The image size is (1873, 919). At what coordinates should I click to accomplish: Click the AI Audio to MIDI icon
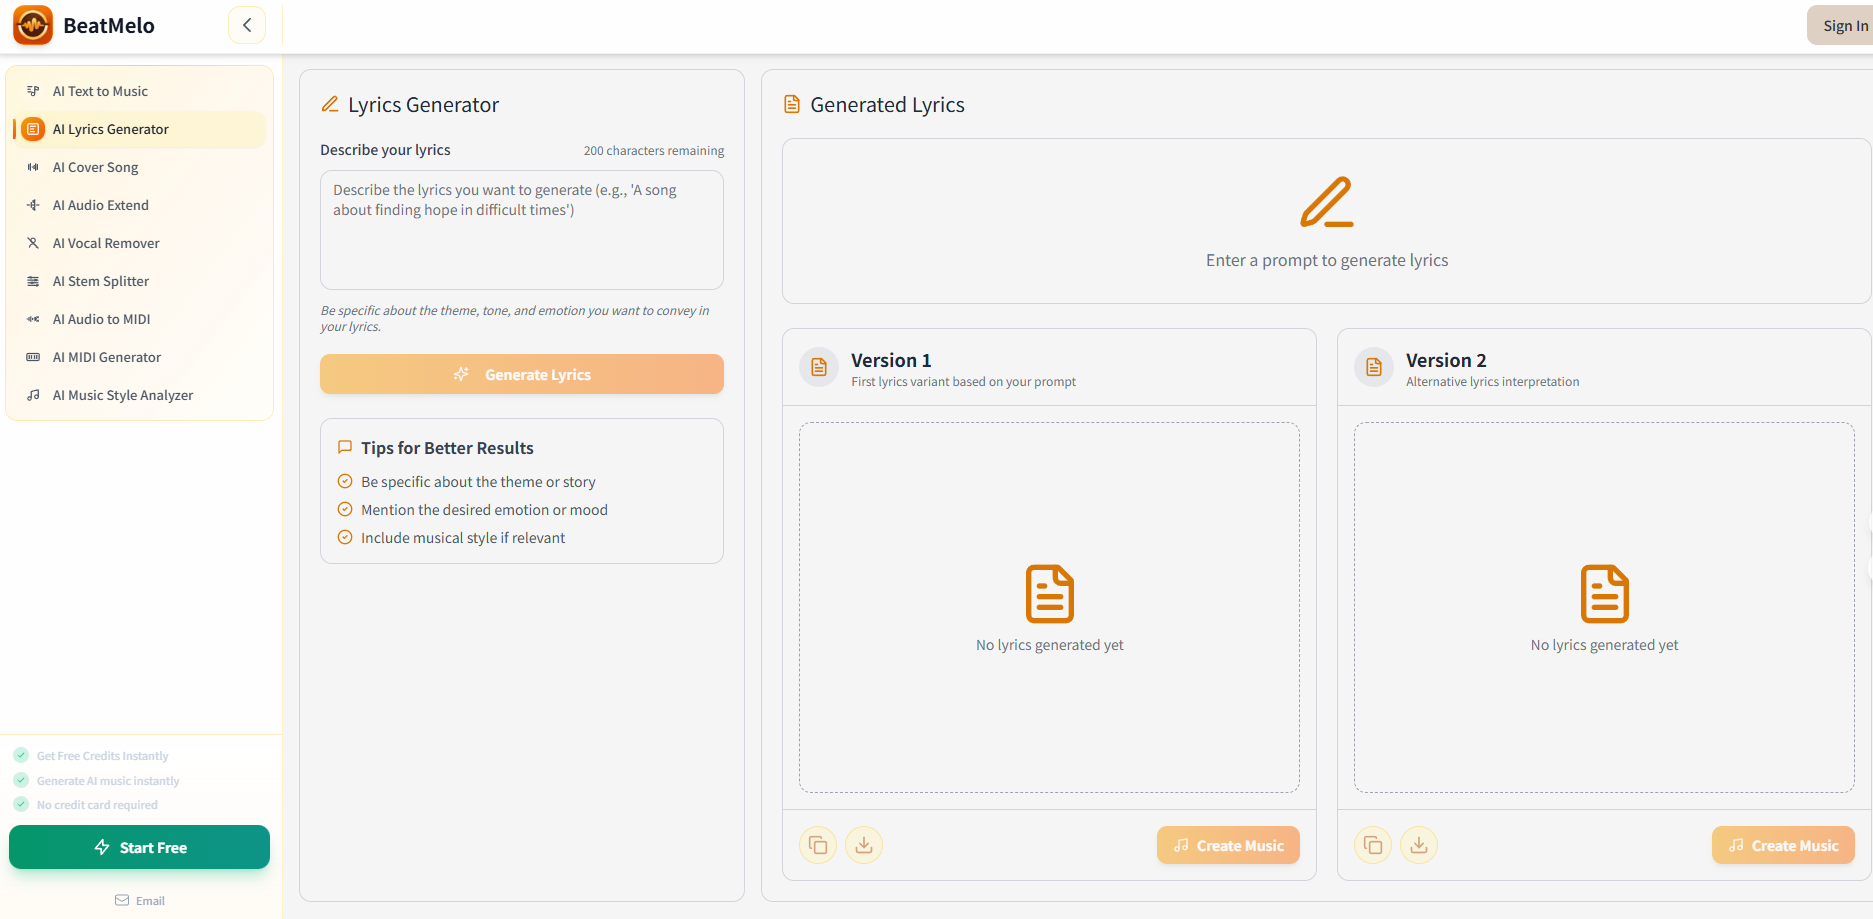33,319
